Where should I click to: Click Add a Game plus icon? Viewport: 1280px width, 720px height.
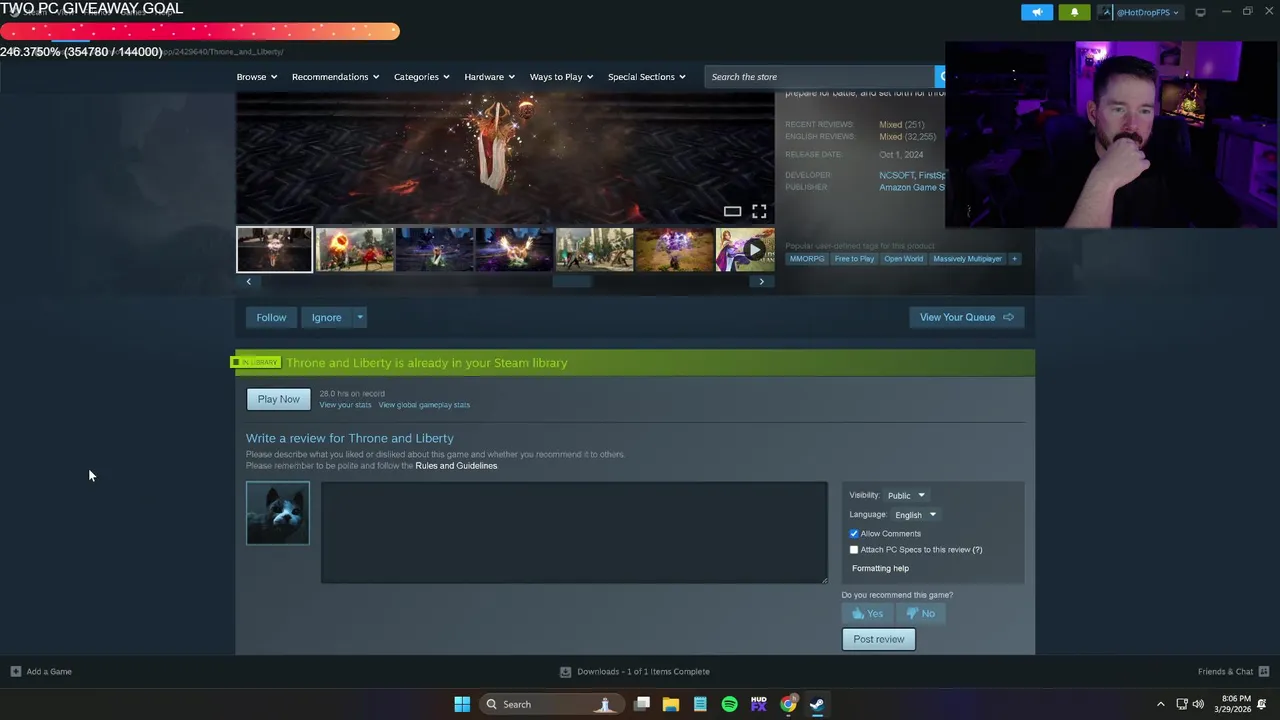[15, 672]
